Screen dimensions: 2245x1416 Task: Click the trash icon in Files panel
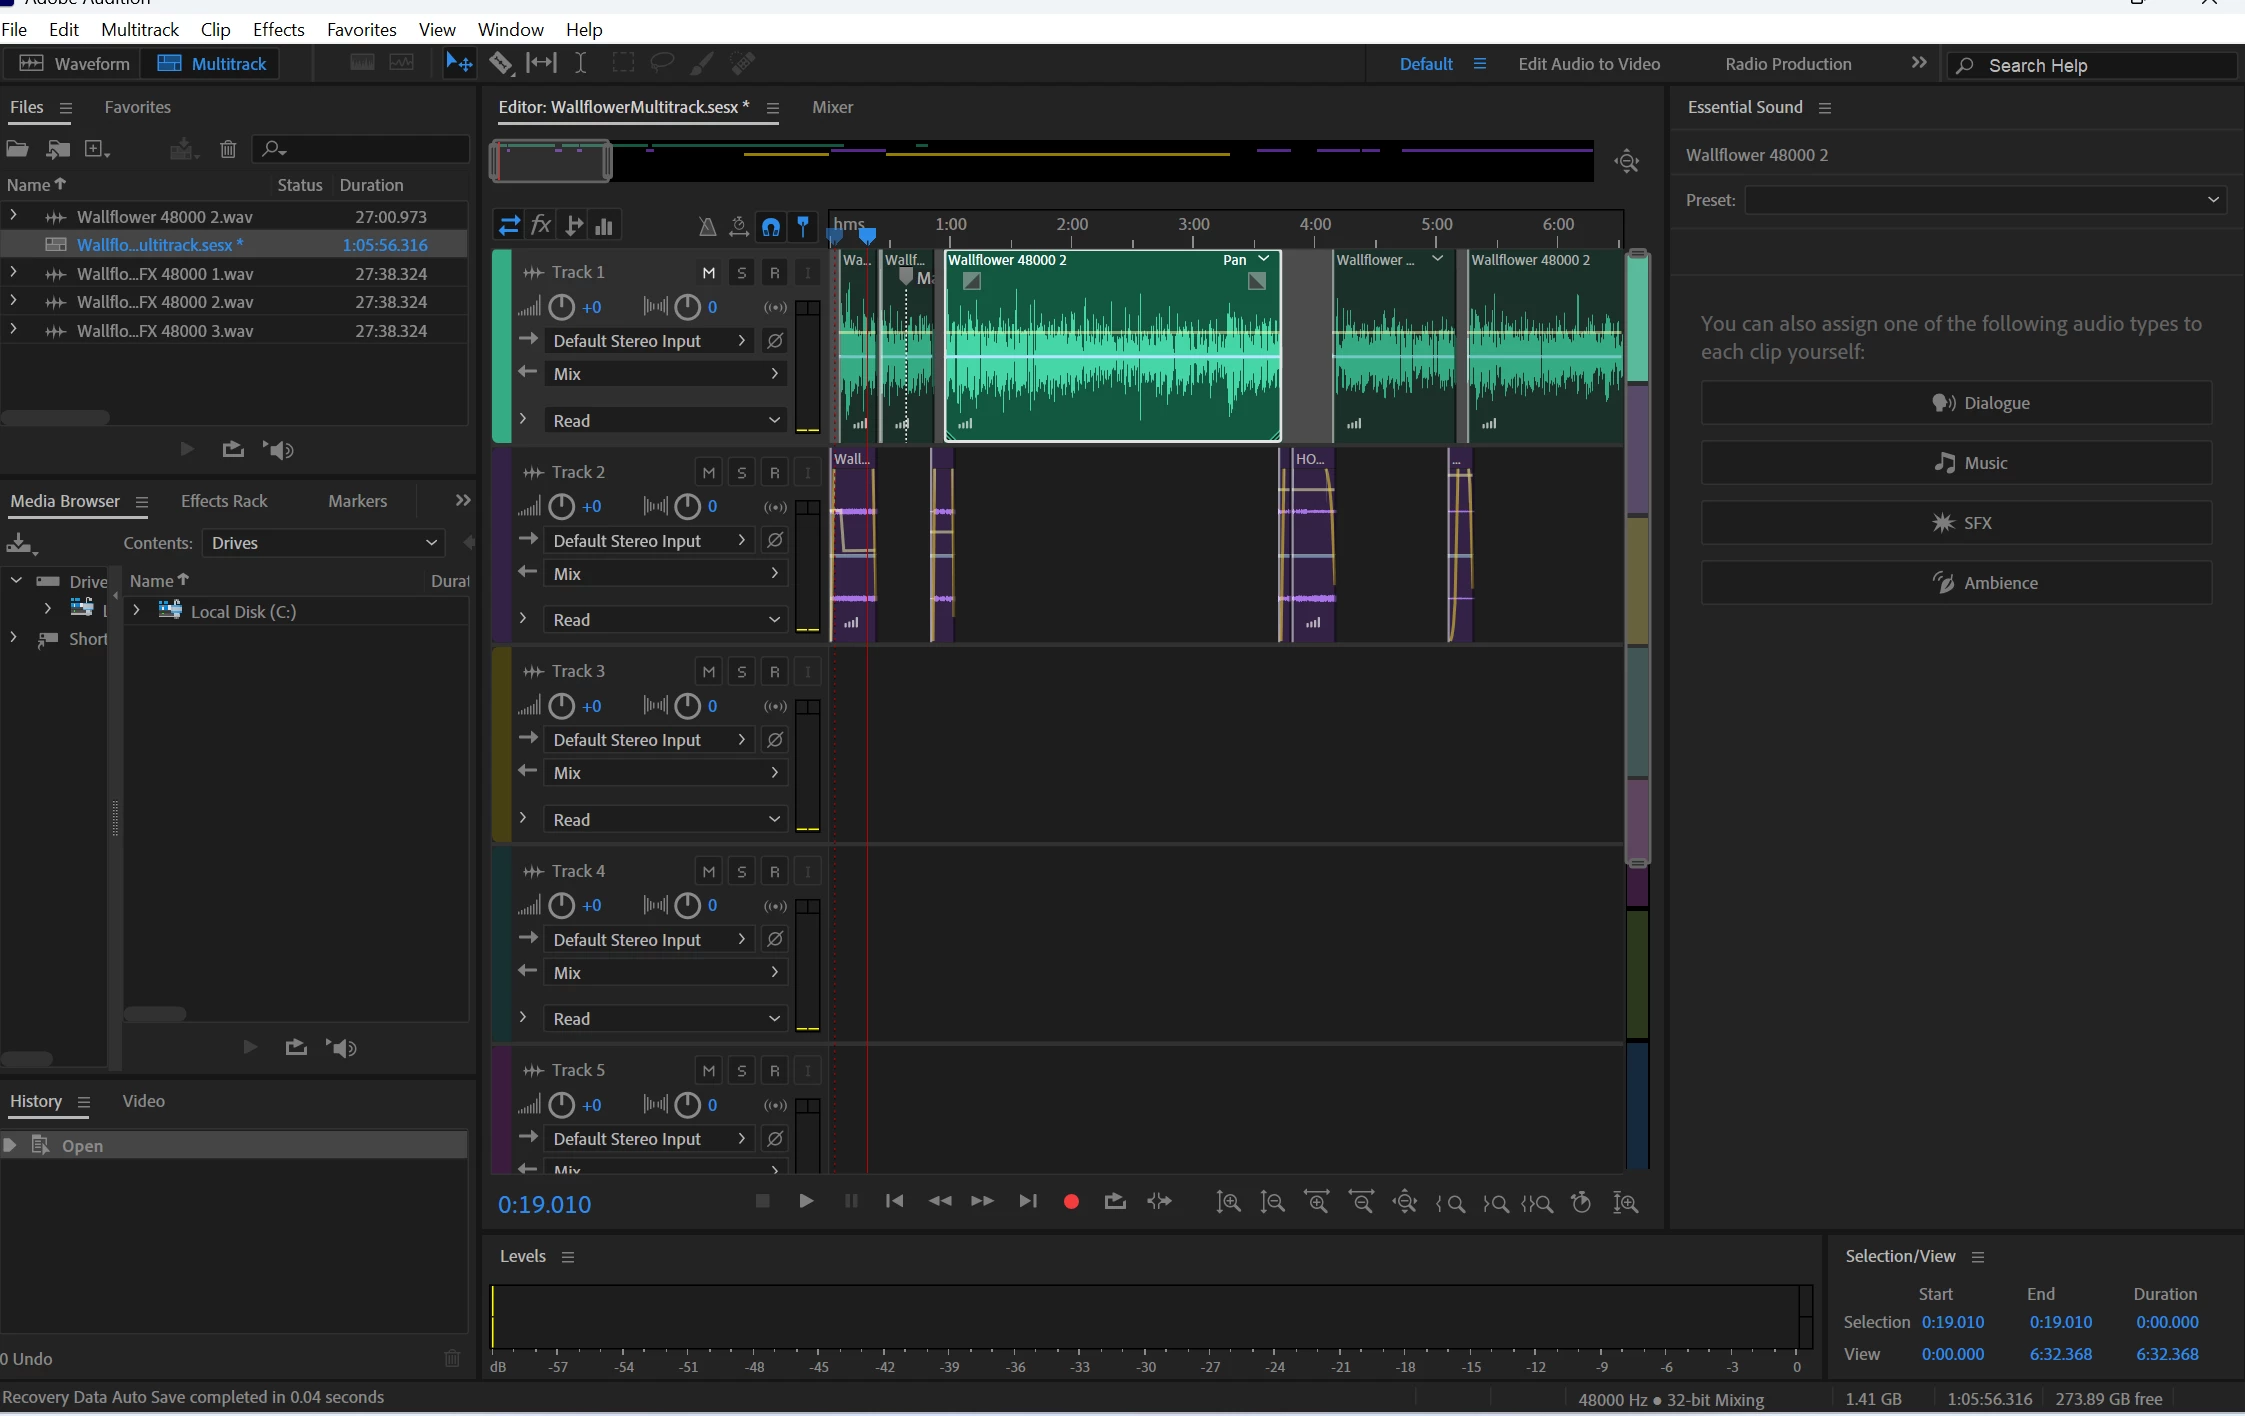click(x=228, y=149)
